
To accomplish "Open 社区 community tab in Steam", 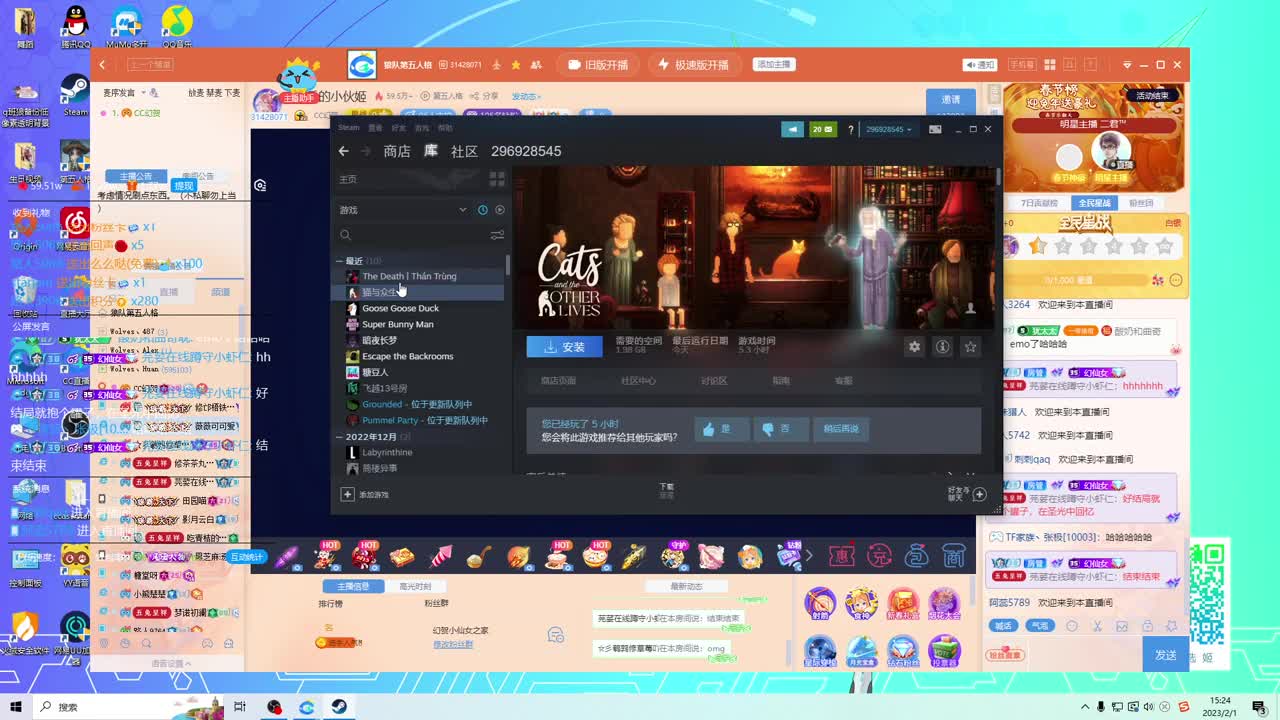I will (464, 151).
